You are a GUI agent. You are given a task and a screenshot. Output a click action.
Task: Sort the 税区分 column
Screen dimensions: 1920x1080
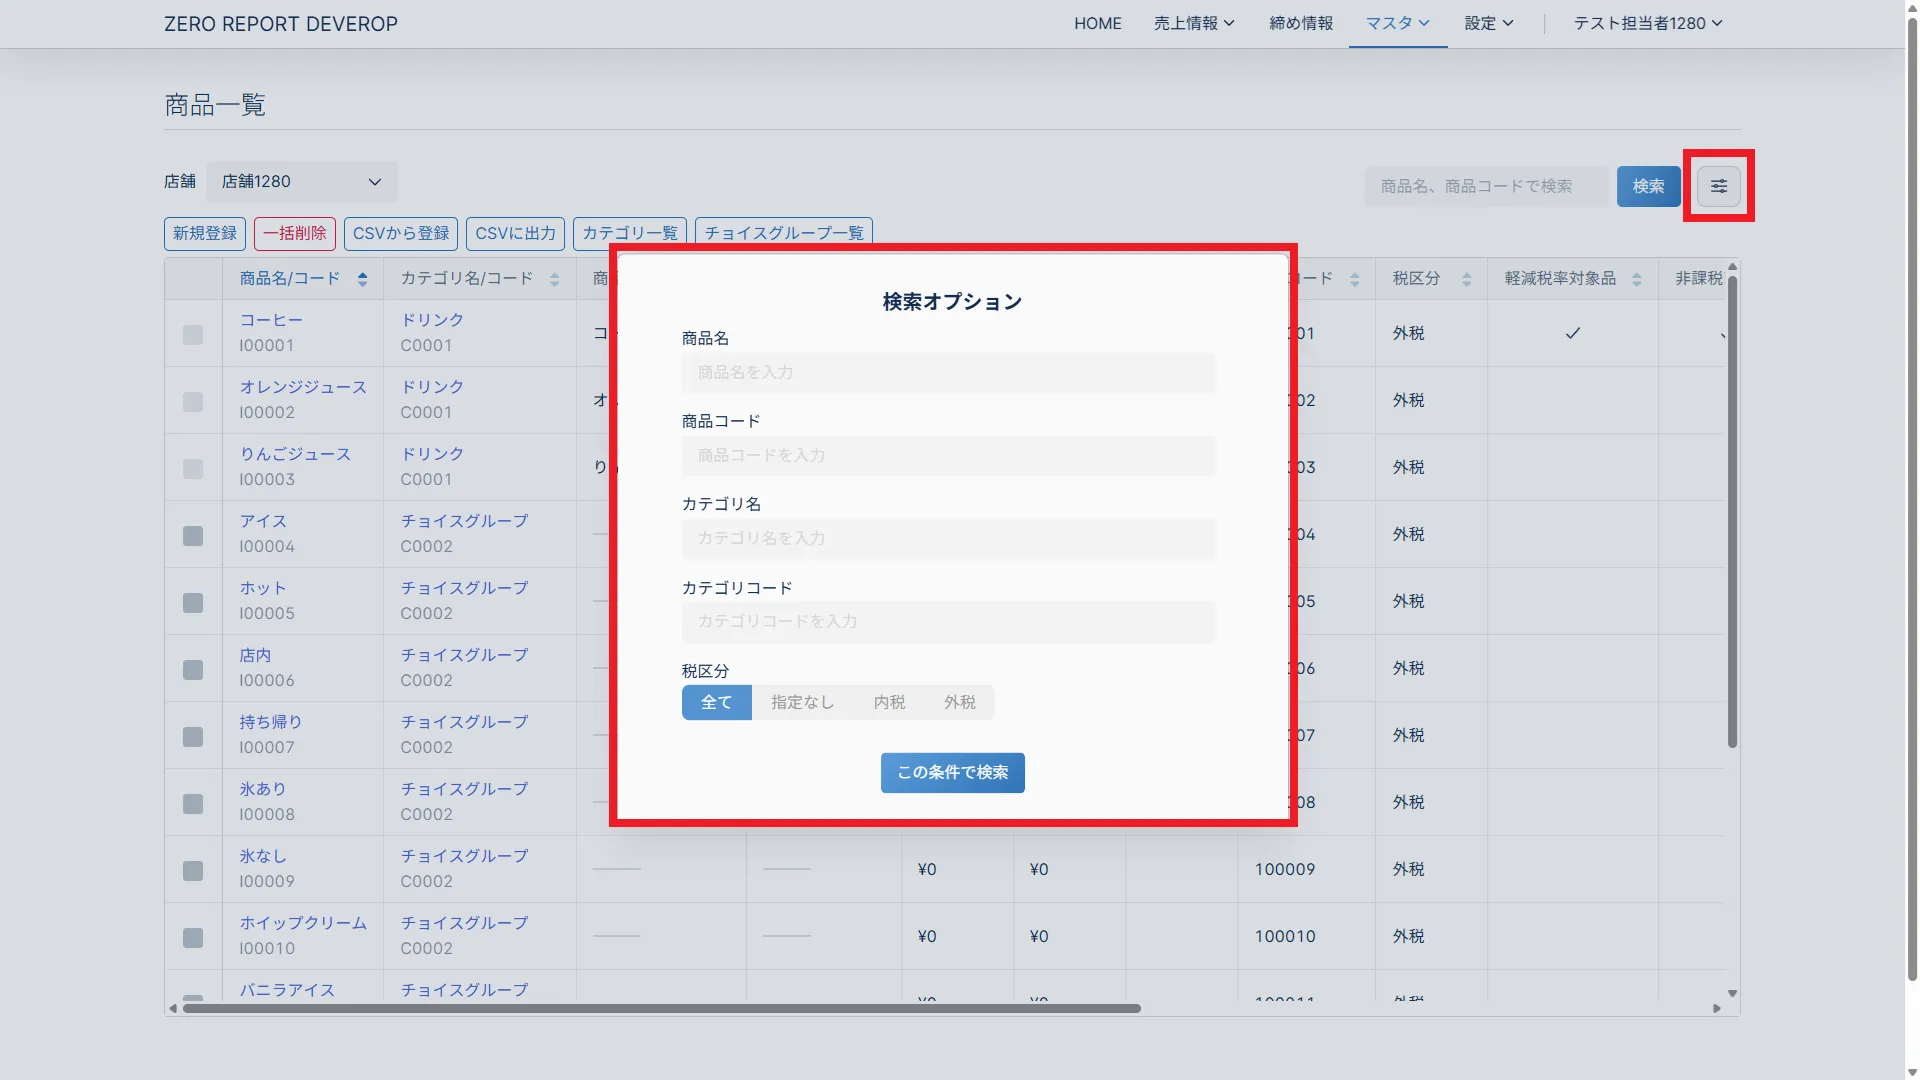click(1466, 279)
